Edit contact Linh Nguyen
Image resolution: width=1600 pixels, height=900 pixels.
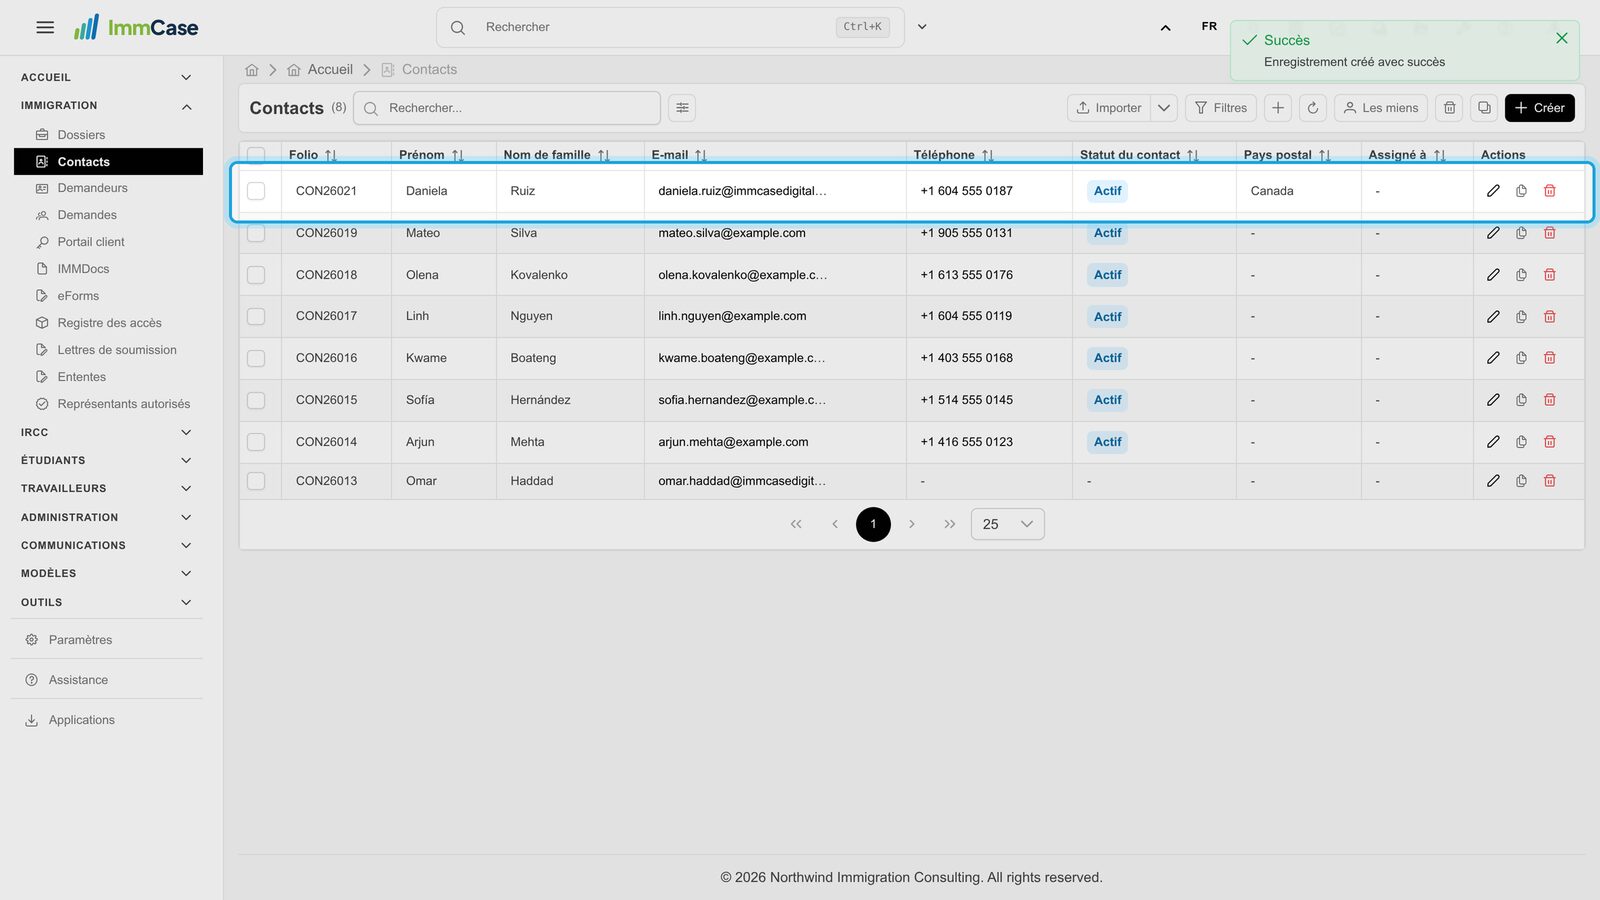pos(1493,317)
